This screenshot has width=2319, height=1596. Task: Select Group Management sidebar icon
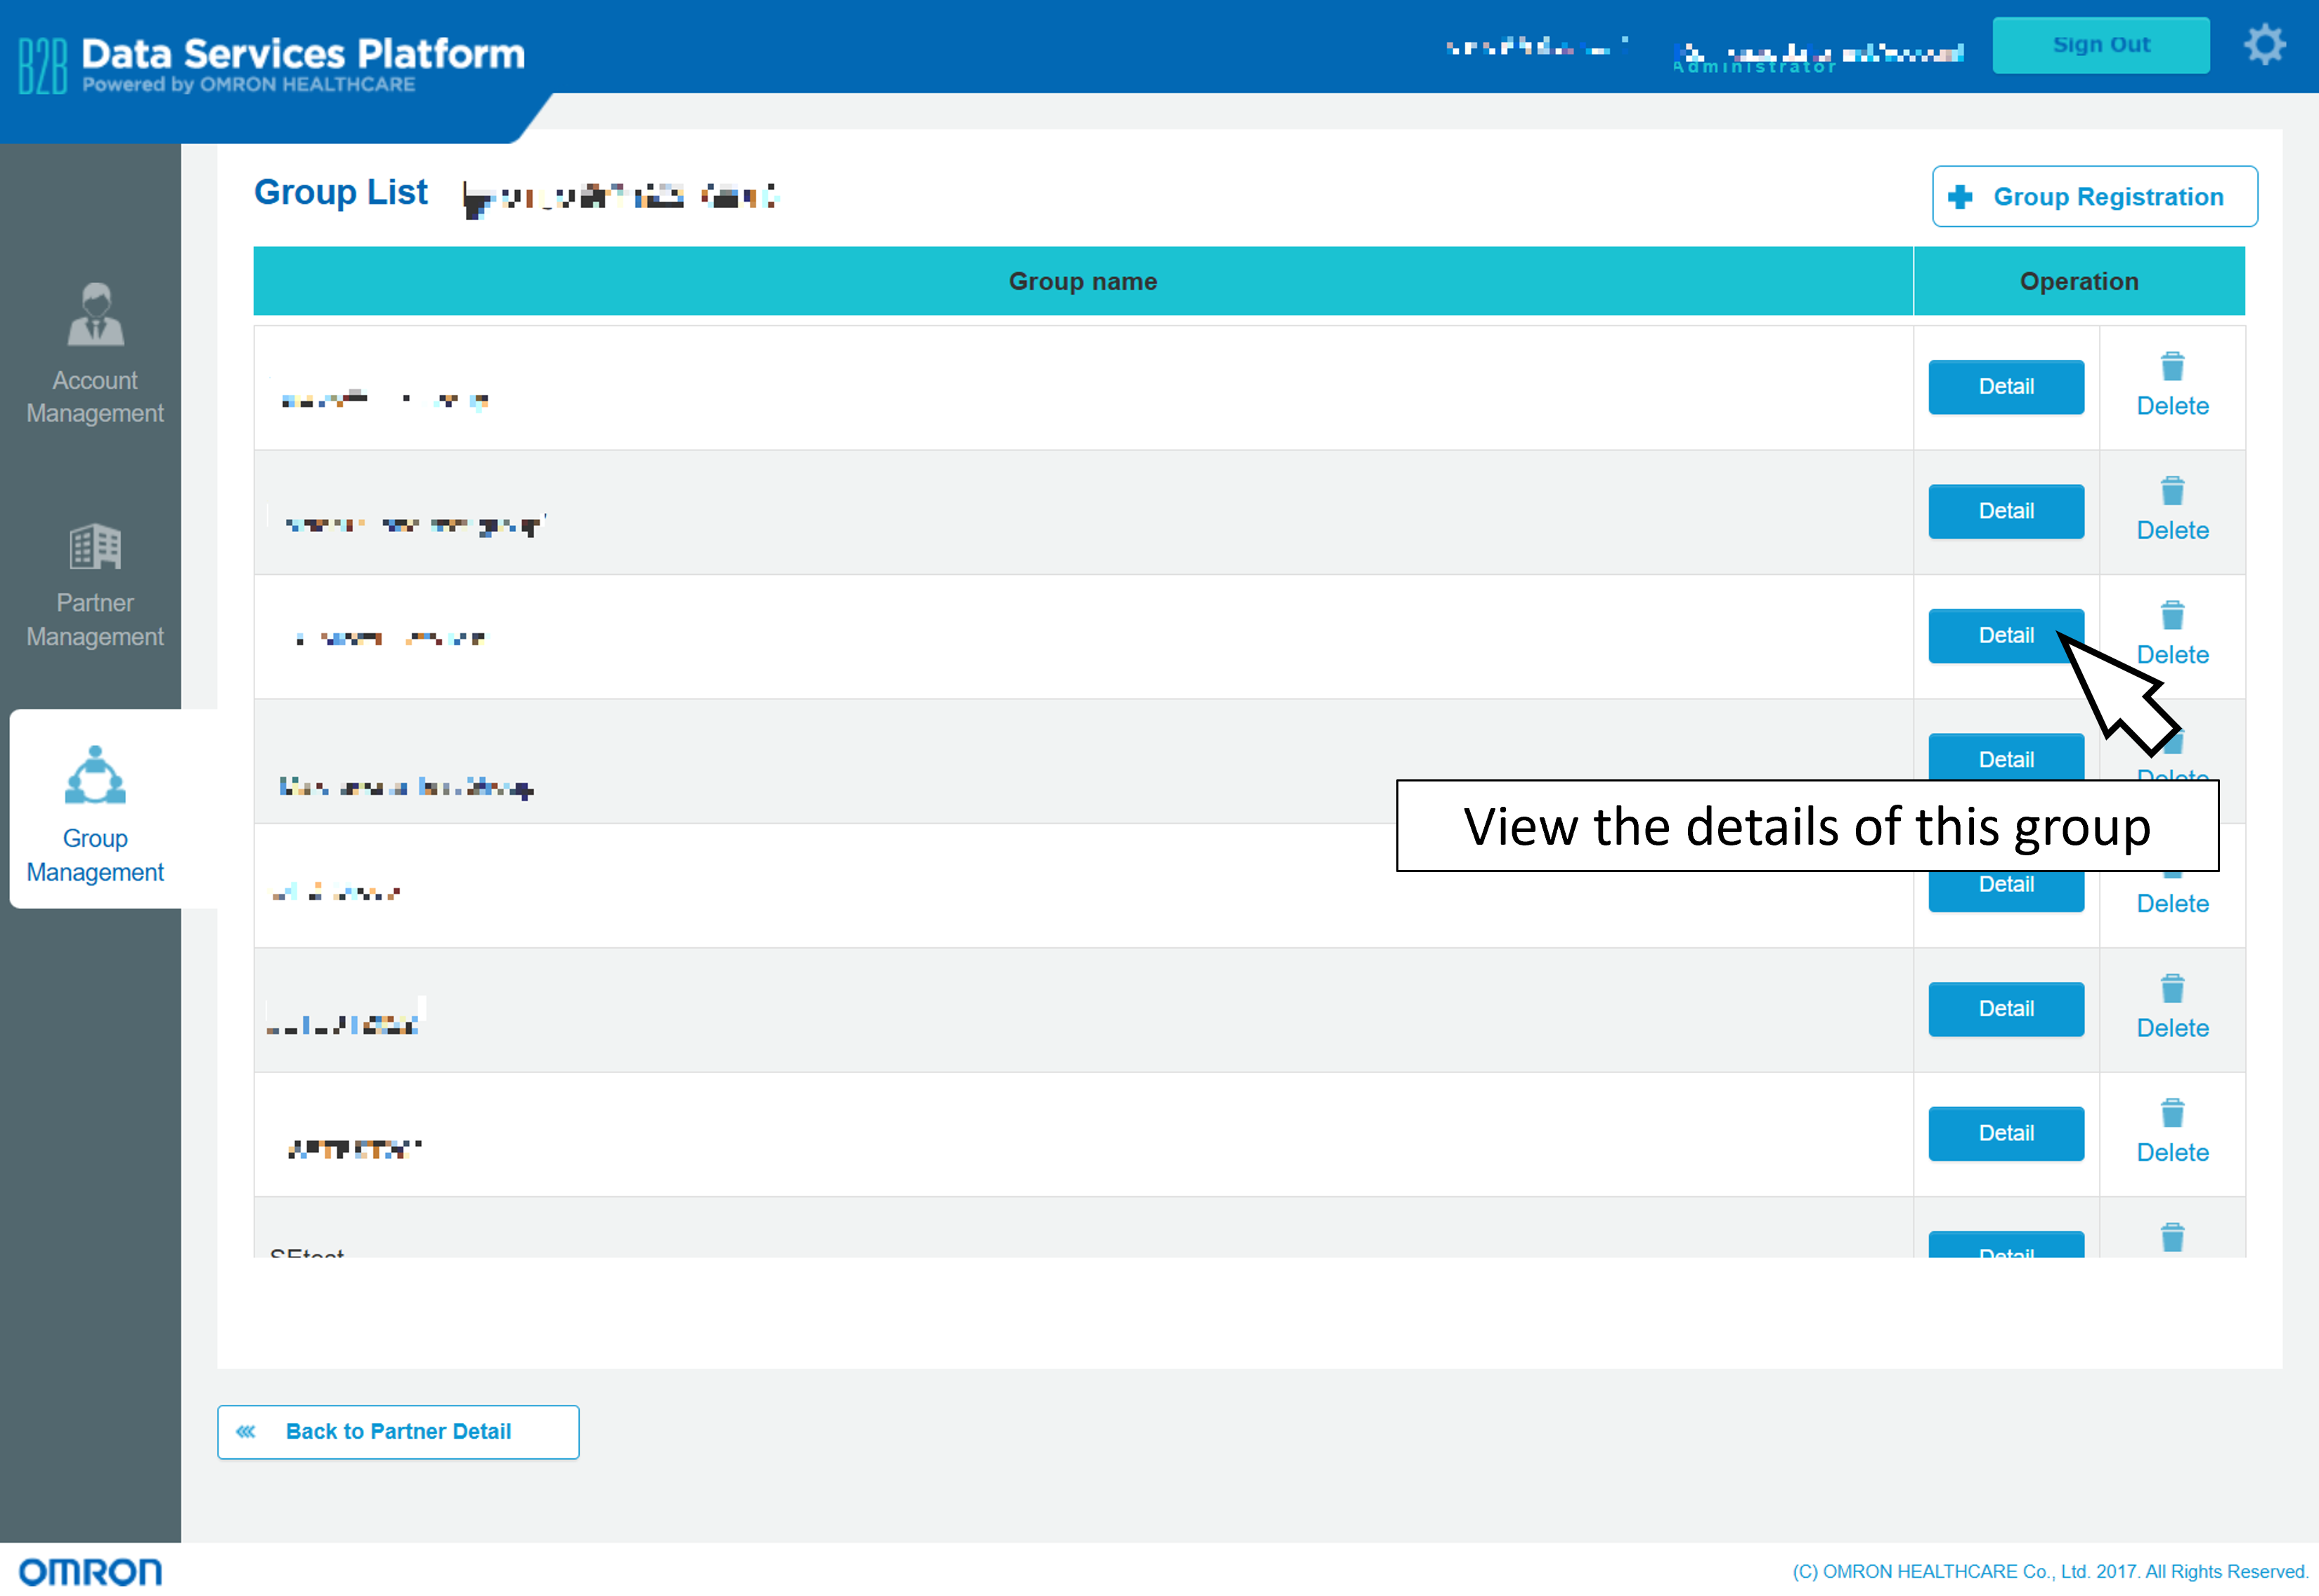pyautogui.click(x=95, y=776)
